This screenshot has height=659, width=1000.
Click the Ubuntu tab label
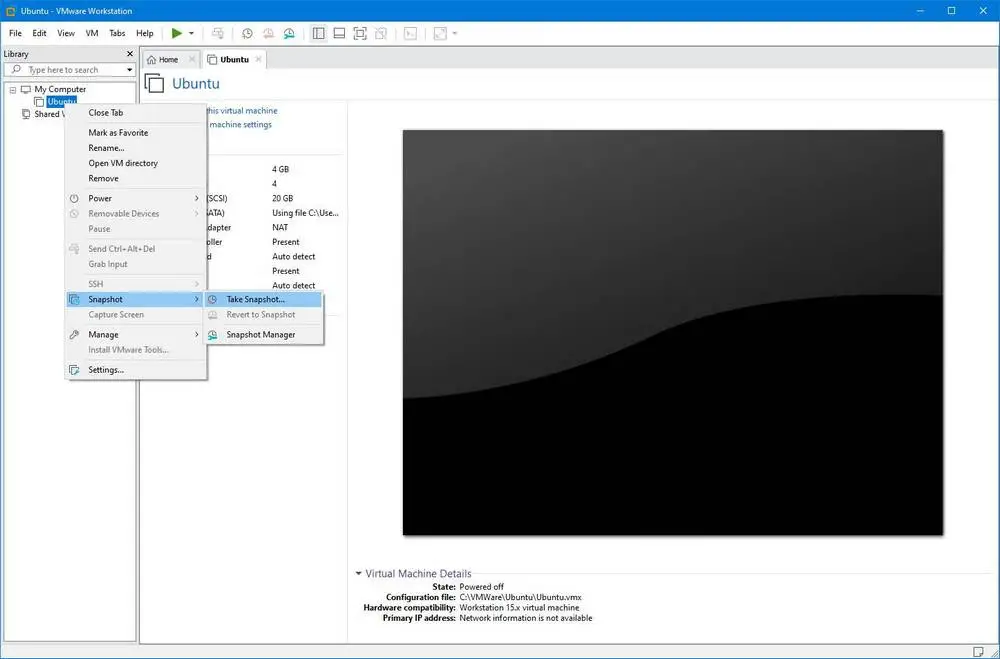(234, 59)
